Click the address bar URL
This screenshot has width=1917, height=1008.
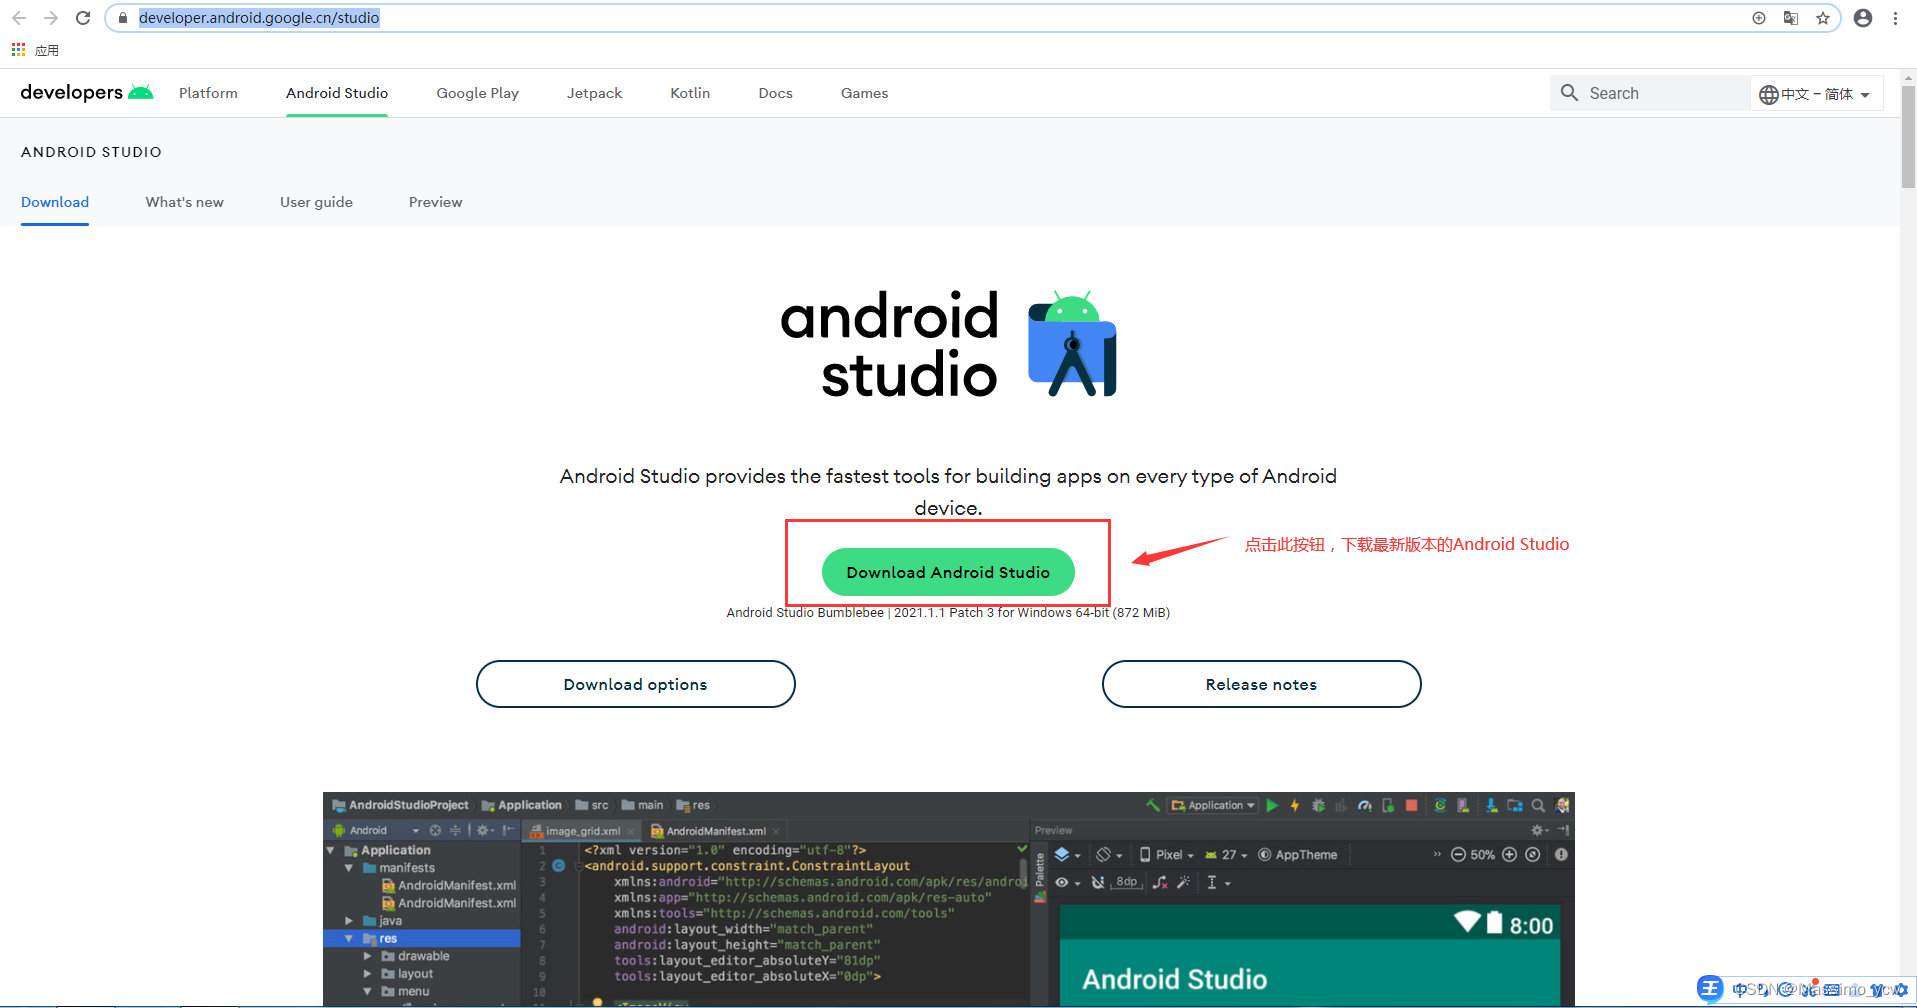(x=259, y=18)
